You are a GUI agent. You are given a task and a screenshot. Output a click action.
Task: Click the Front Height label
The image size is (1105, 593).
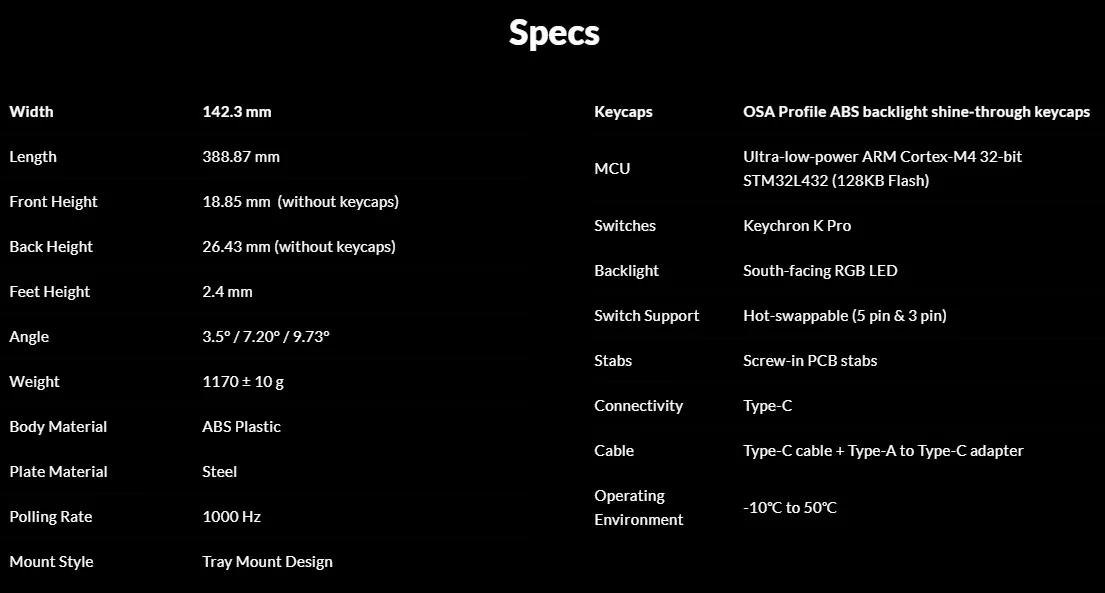53,202
